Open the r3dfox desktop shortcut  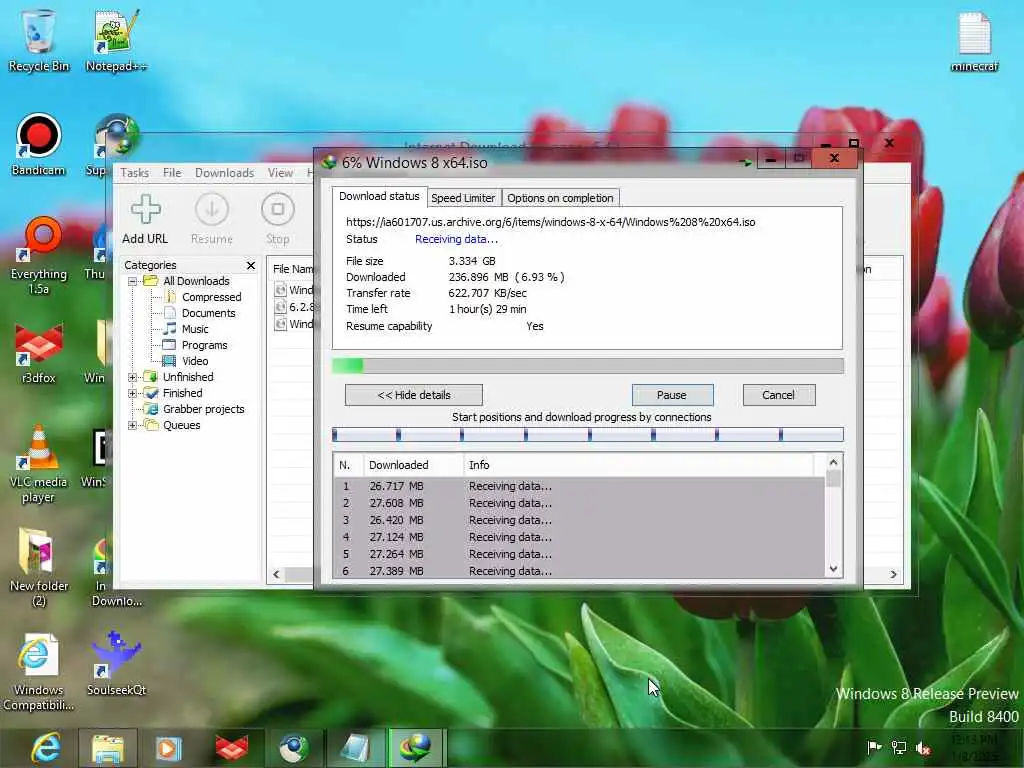pyautogui.click(x=39, y=353)
